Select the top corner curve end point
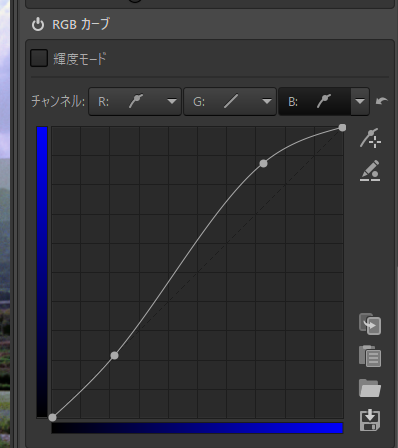This screenshot has width=398, height=448. 342,128
